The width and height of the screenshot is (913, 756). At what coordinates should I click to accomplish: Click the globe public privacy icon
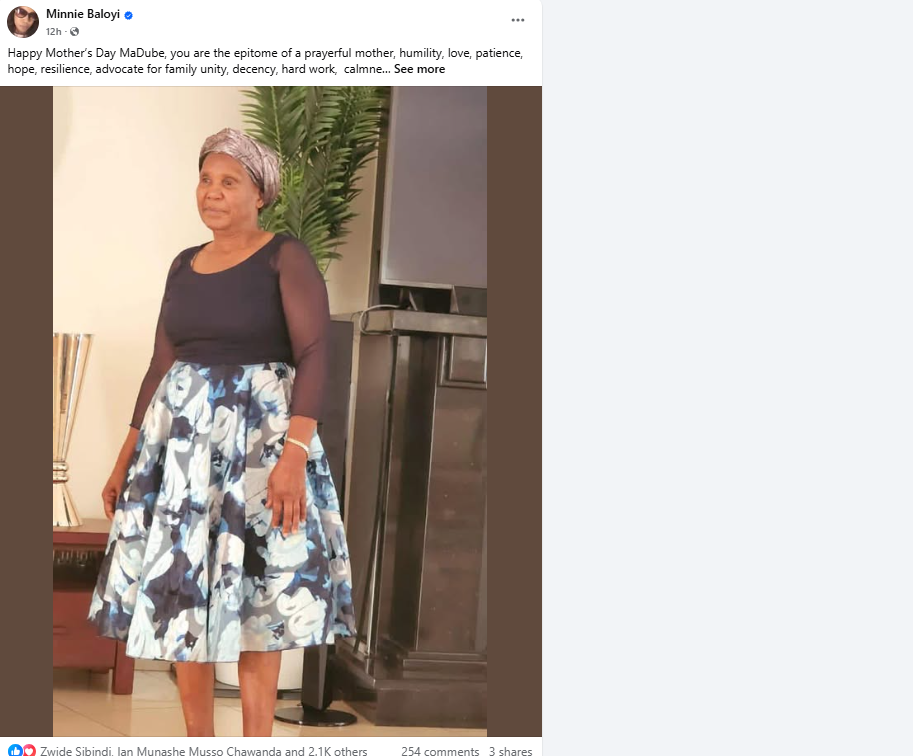click(75, 32)
